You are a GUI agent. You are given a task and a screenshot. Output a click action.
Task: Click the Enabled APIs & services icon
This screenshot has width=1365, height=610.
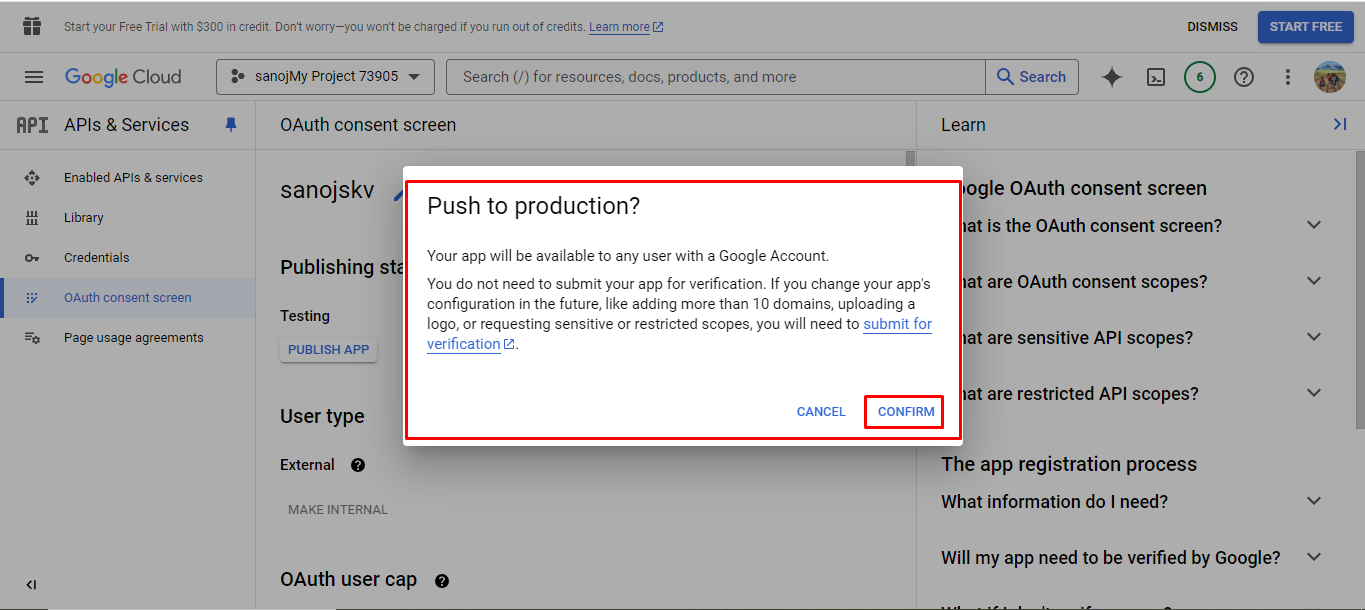32,178
